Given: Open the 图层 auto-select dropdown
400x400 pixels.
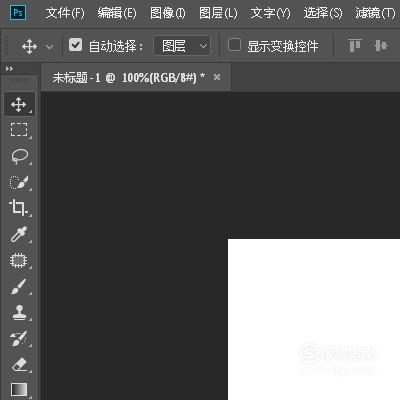Looking at the screenshot, I should click(182, 46).
